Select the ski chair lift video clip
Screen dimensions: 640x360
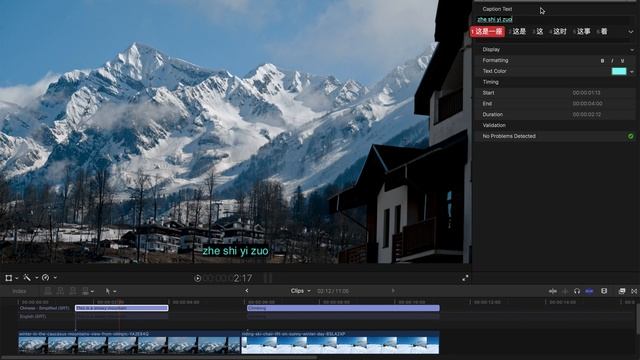point(340,342)
